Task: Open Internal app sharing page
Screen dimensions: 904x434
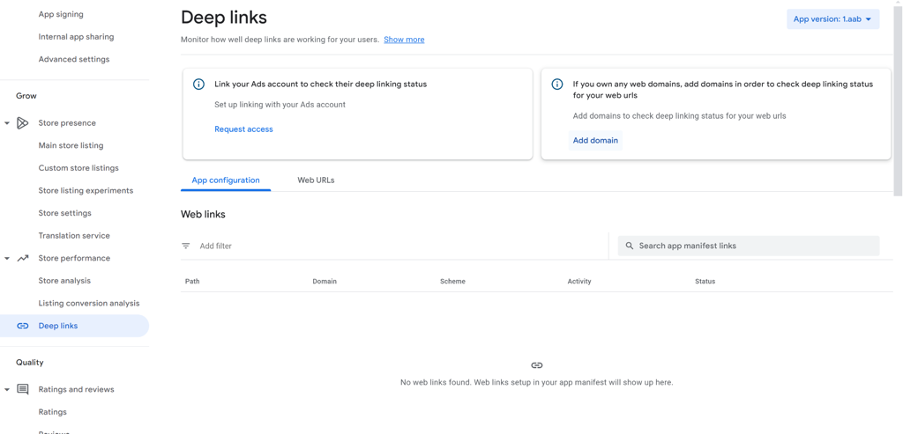Action: click(76, 37)
